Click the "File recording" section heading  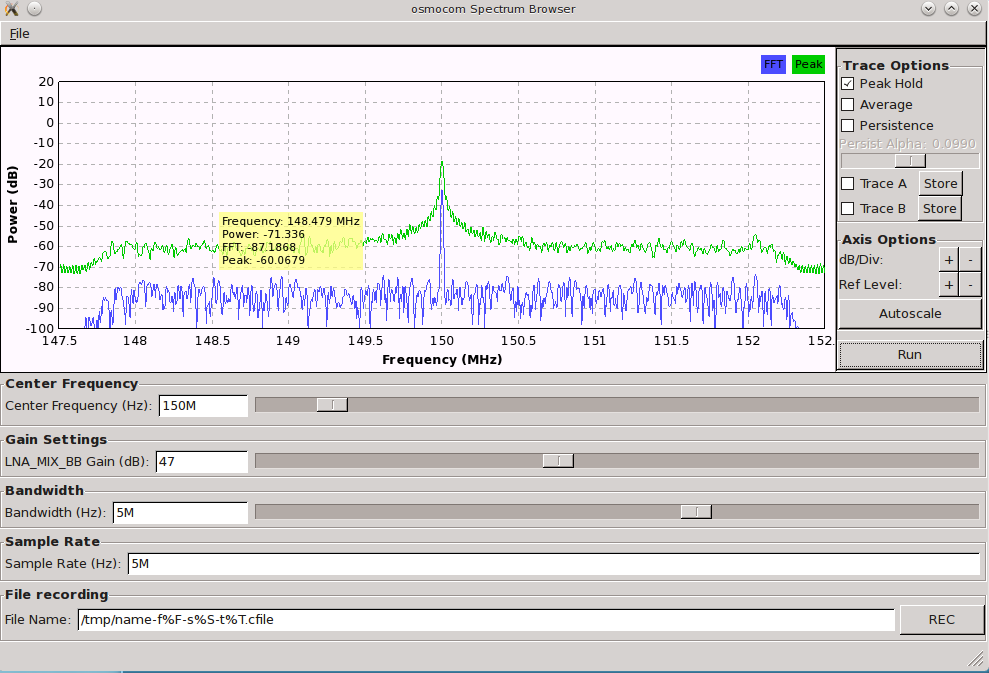[57, 595]
